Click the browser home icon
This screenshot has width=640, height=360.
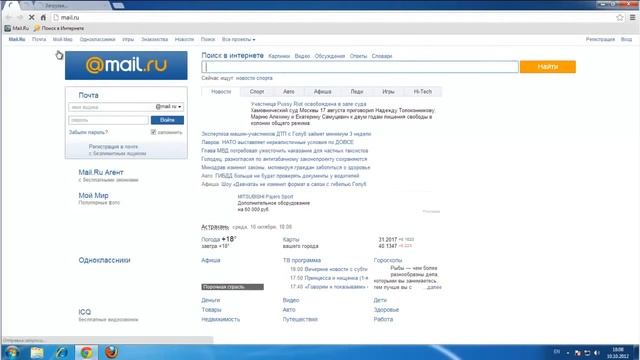coord(43,18)
